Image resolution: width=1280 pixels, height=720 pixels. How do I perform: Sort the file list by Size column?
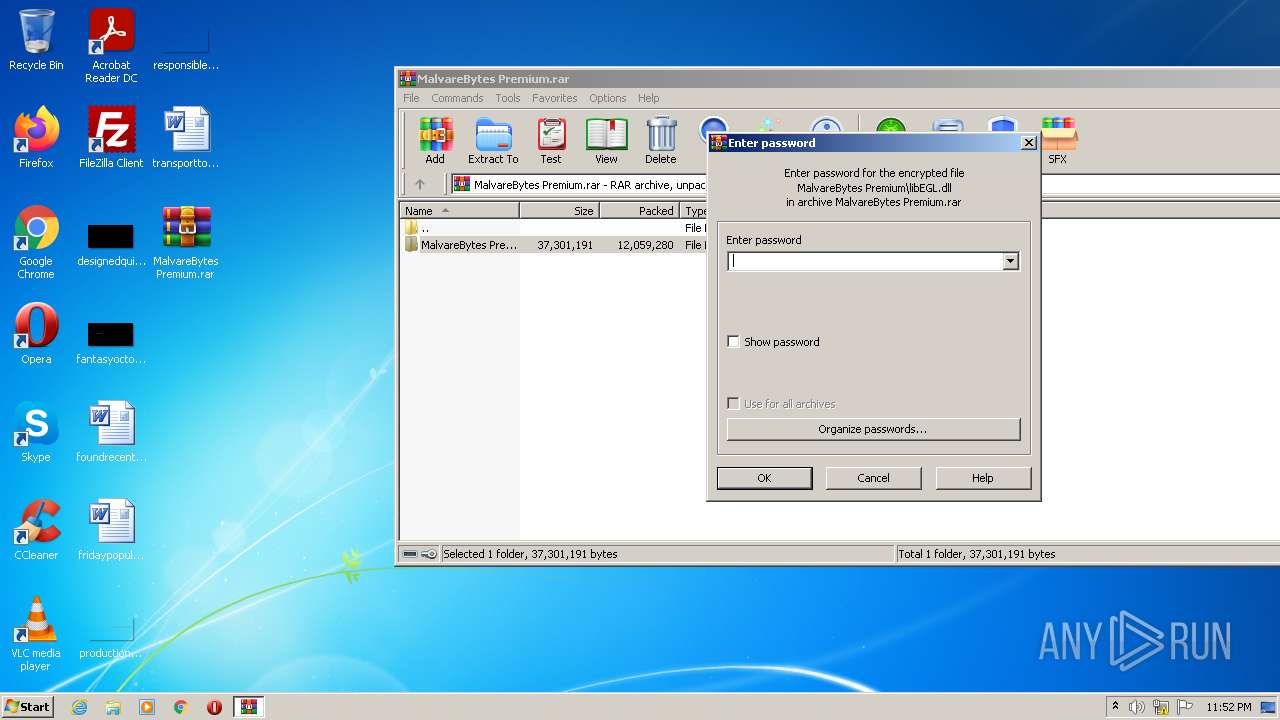[559, 211]
